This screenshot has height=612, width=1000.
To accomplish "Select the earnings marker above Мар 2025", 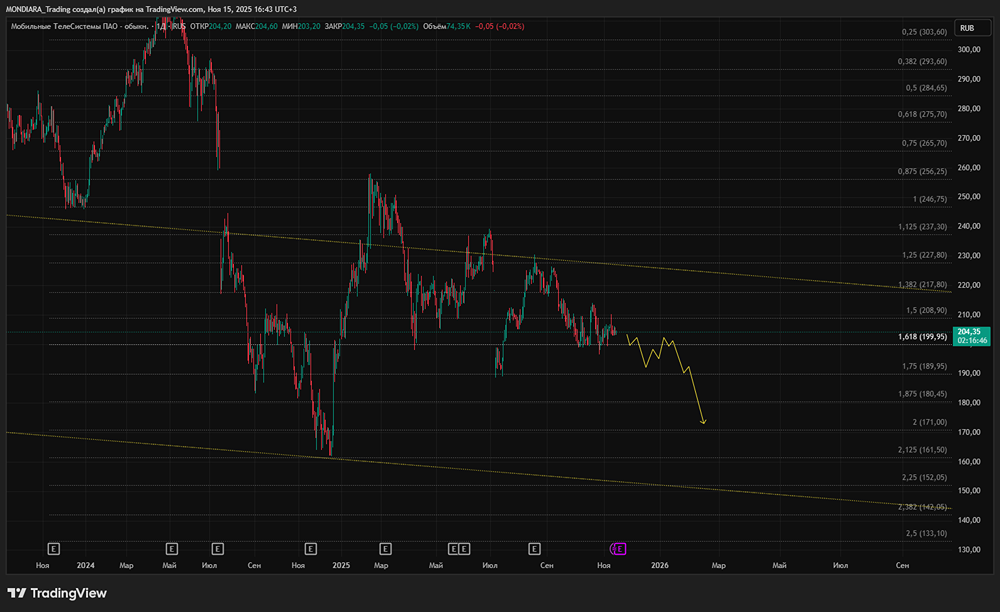I will (385, 548).
